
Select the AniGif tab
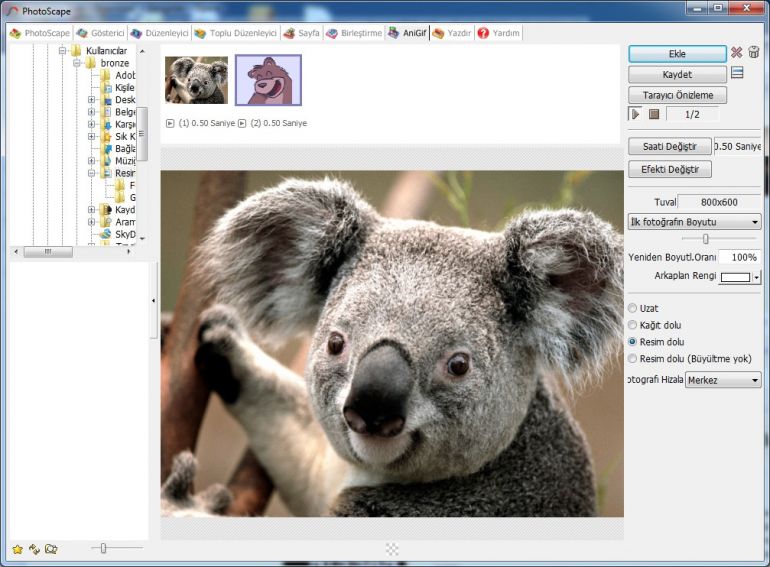point(407,33)
